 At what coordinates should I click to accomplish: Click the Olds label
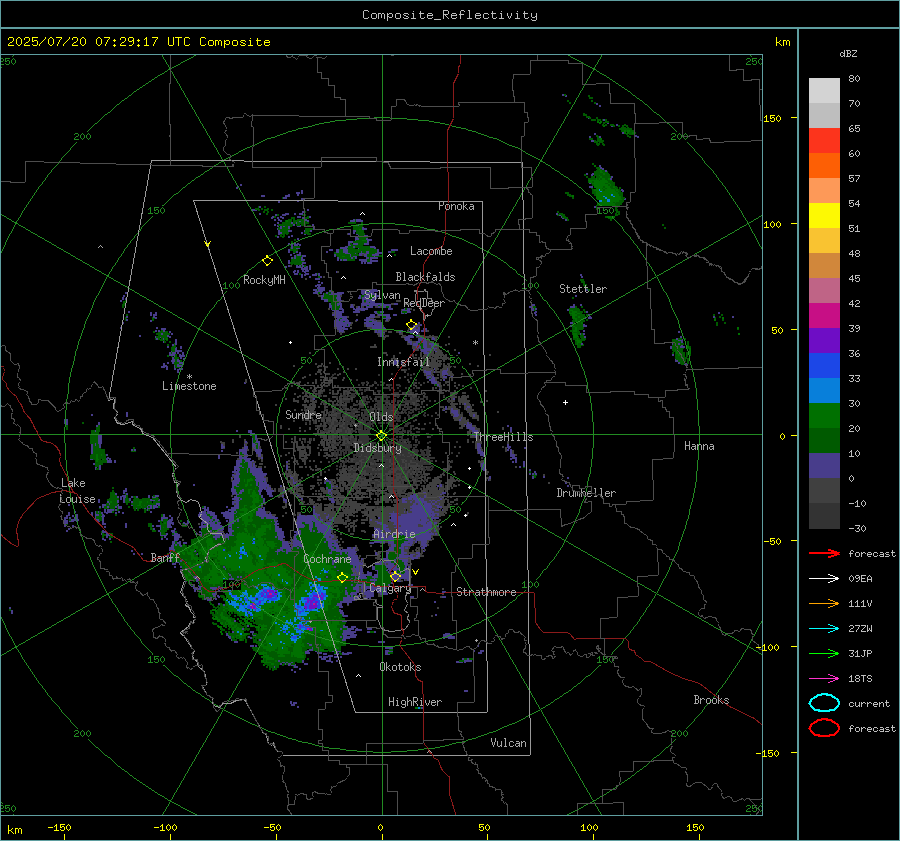click(x=381, y=417)
